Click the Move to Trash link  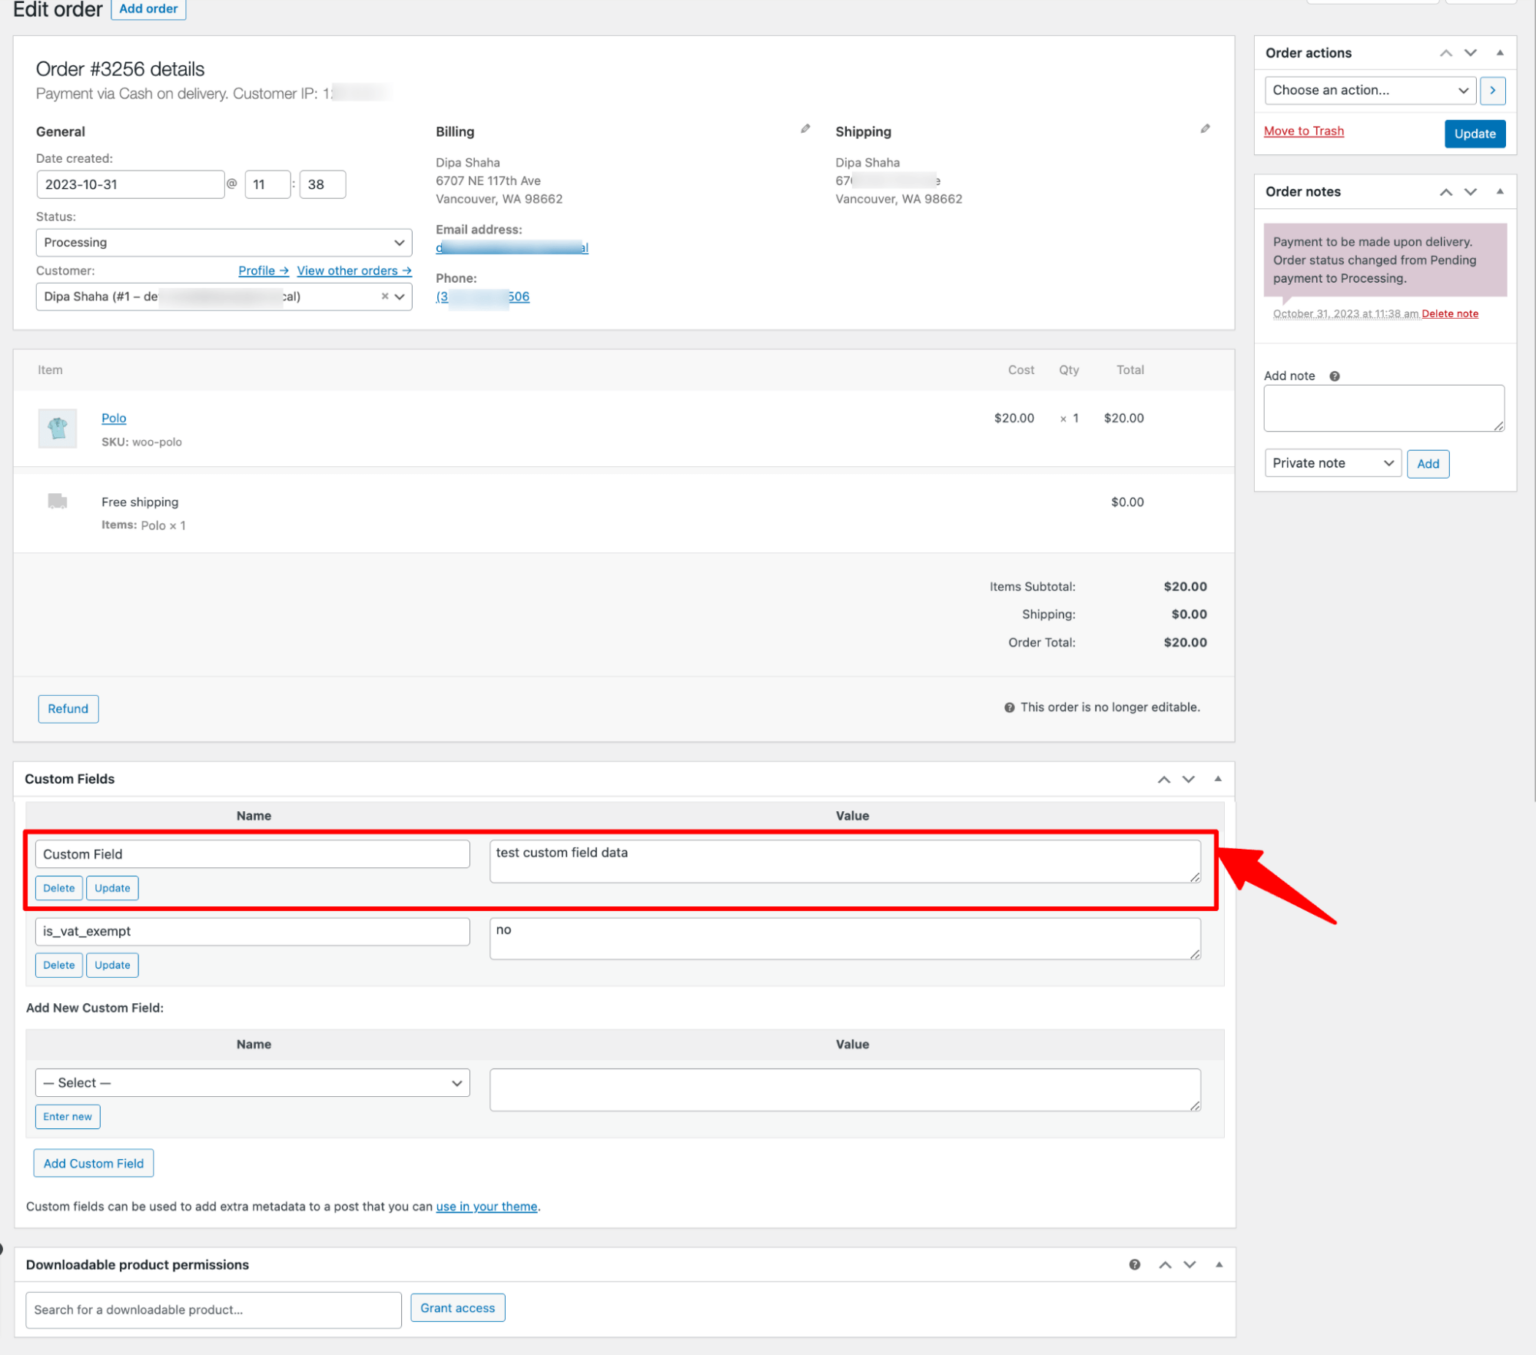click(1303, 131)
